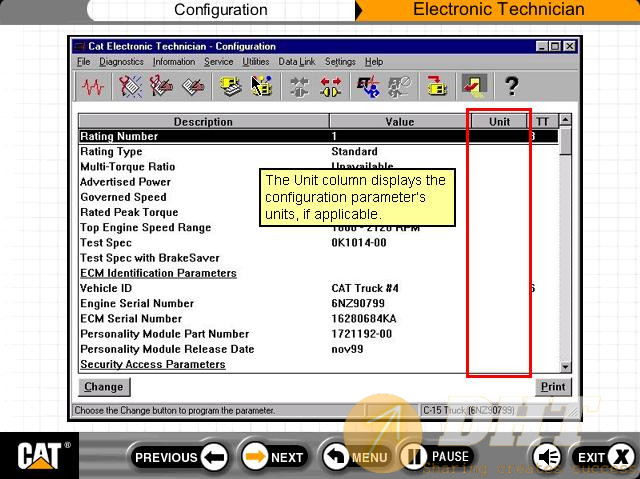Open help with the question mark icon

pyautogui.click(x=511, y=86)
